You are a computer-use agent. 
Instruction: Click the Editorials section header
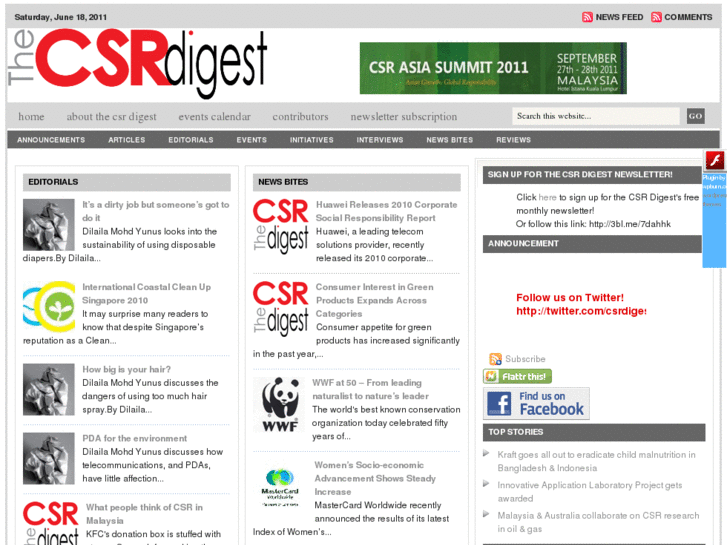point(127,182)
